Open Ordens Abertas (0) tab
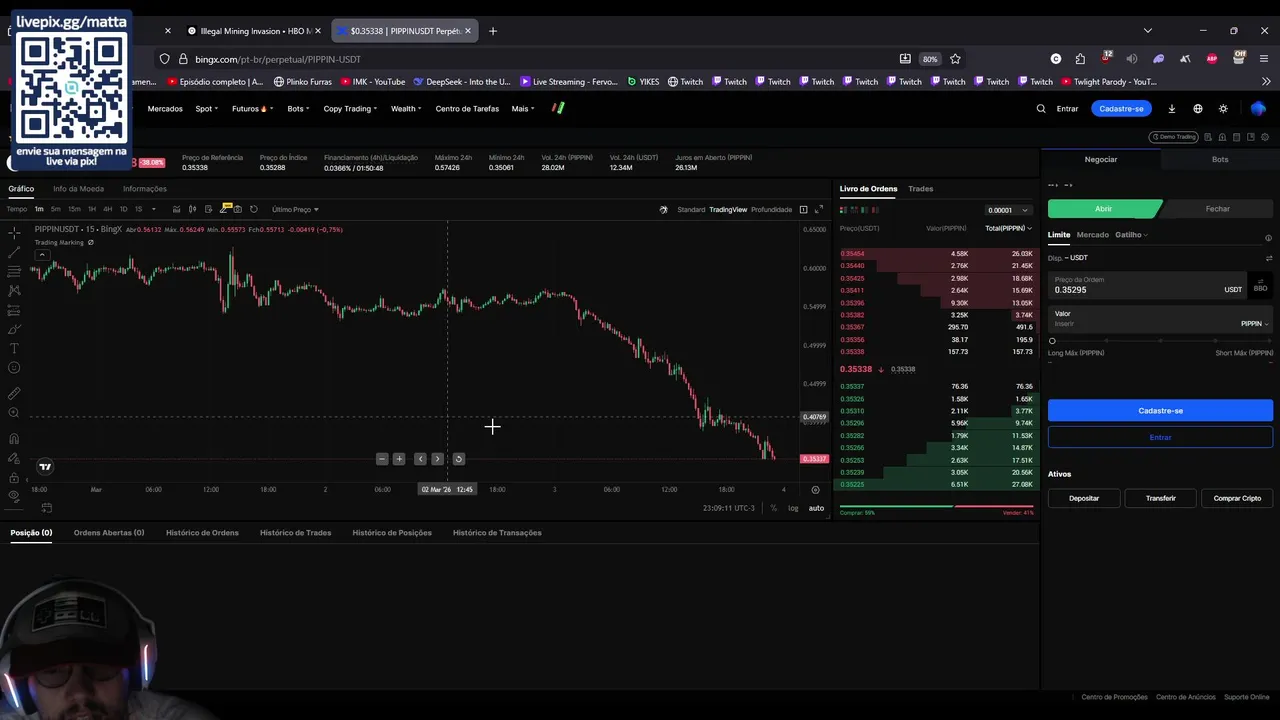Viewport: 1280px width, 720px height. click(109, 533)
